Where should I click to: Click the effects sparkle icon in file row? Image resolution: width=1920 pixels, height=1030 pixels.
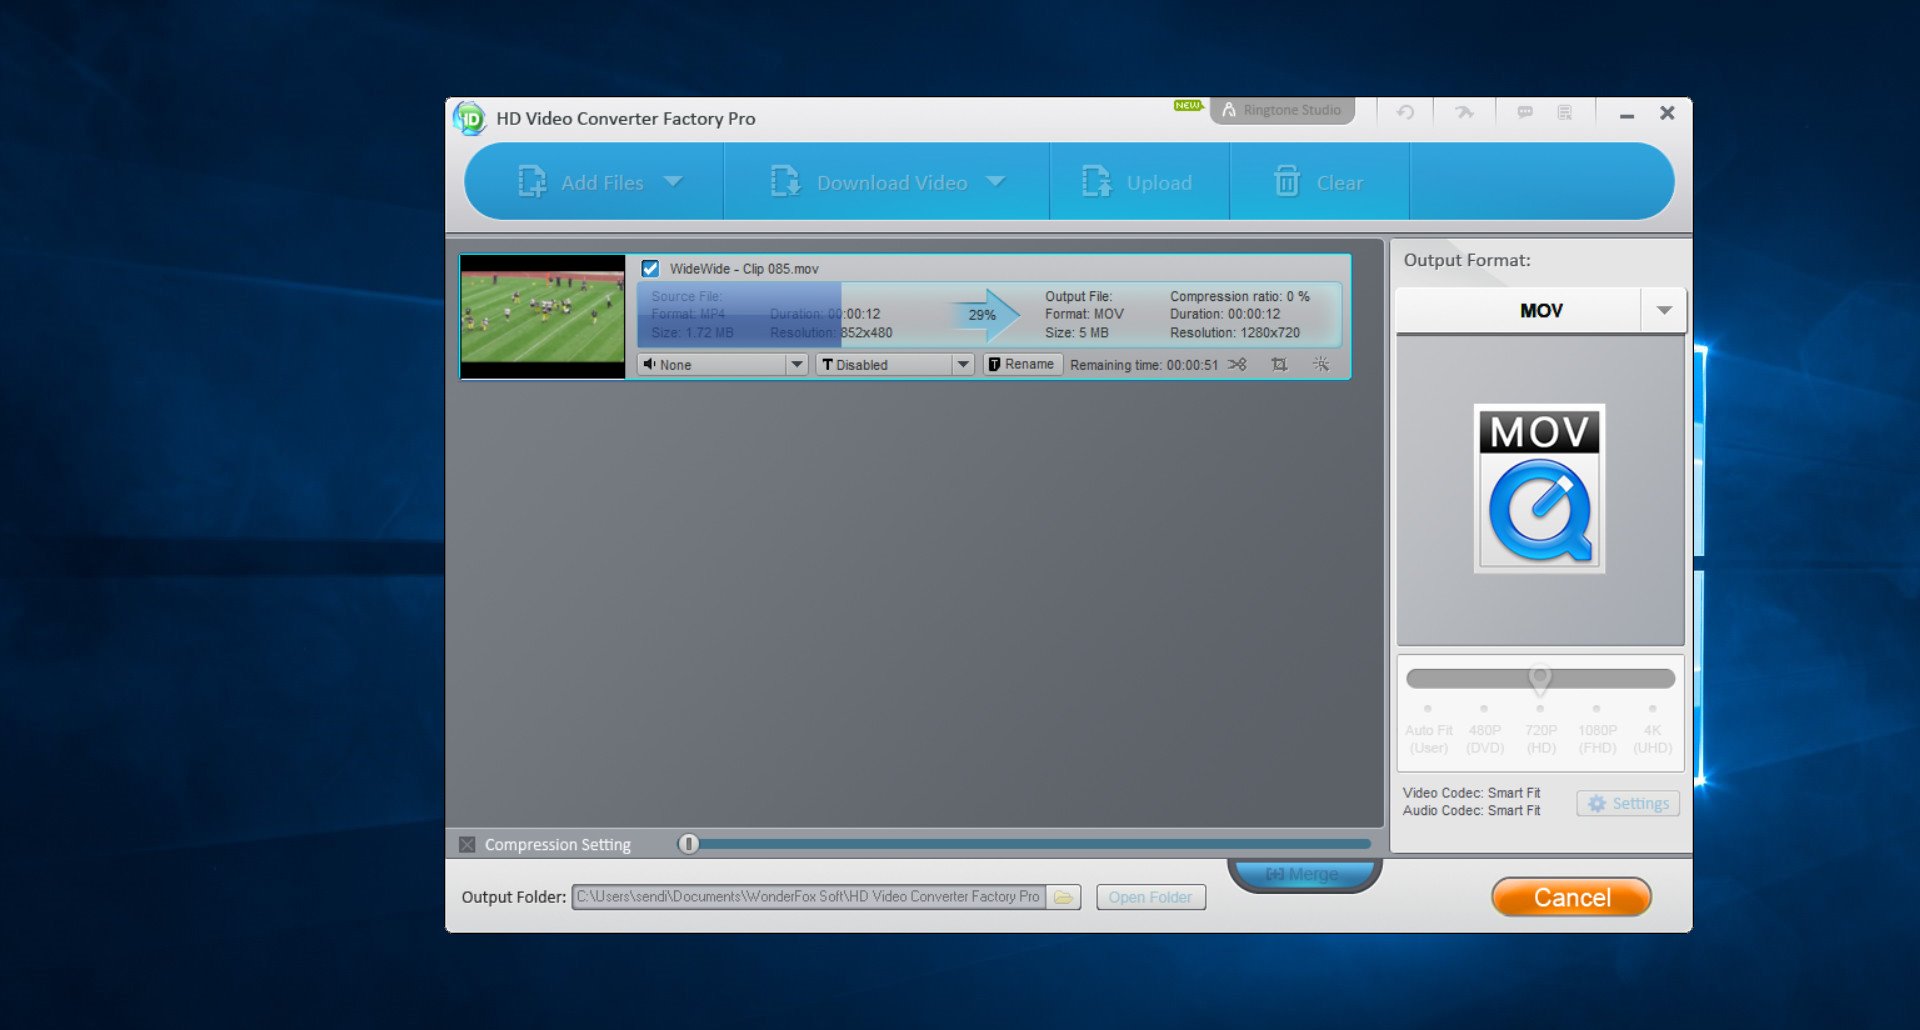coord(1321,364)
